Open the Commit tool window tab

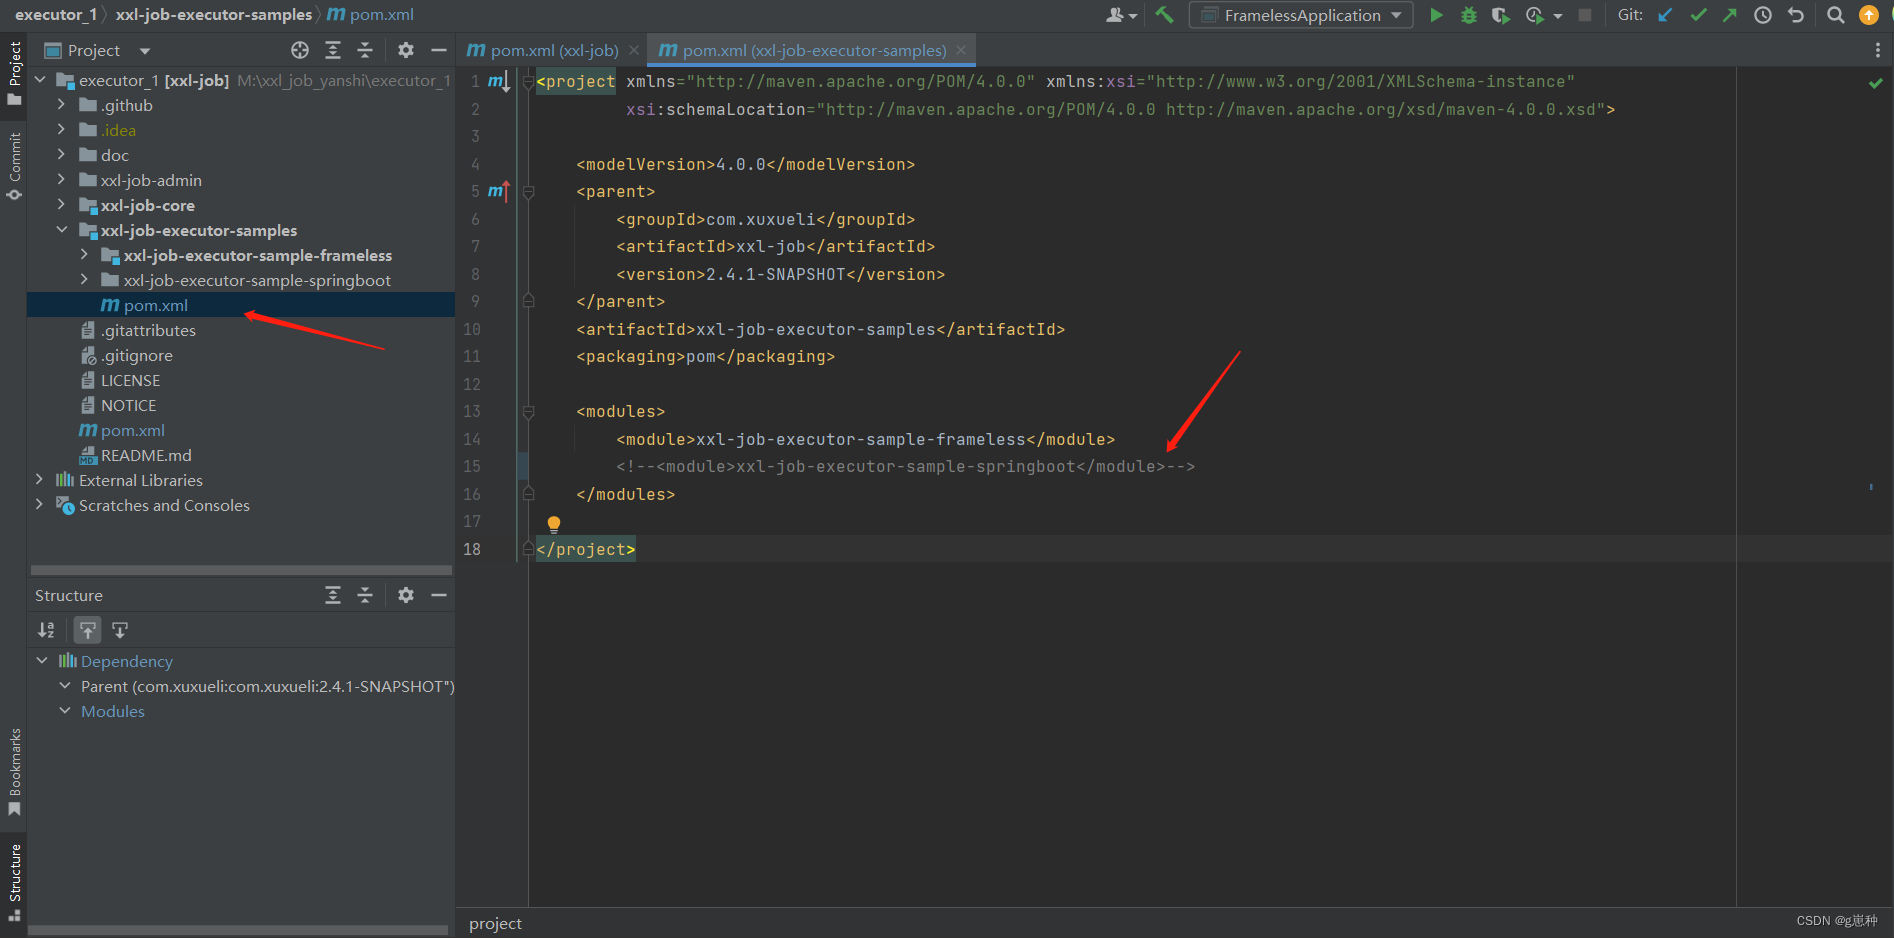point(14,166)
